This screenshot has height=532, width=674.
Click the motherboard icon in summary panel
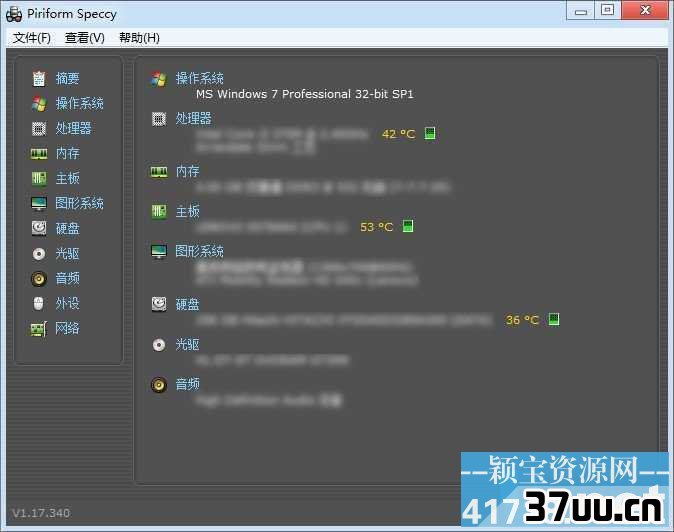(159, 211)
